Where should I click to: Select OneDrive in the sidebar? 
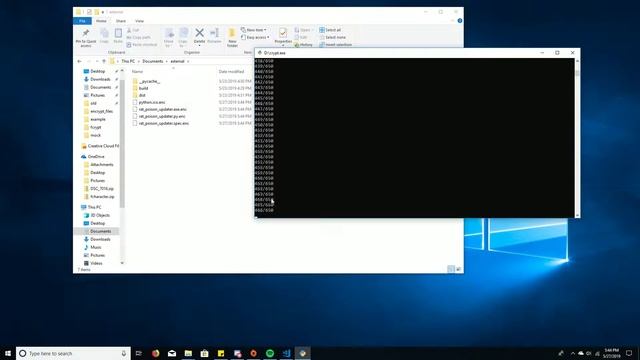click(96, 156)
